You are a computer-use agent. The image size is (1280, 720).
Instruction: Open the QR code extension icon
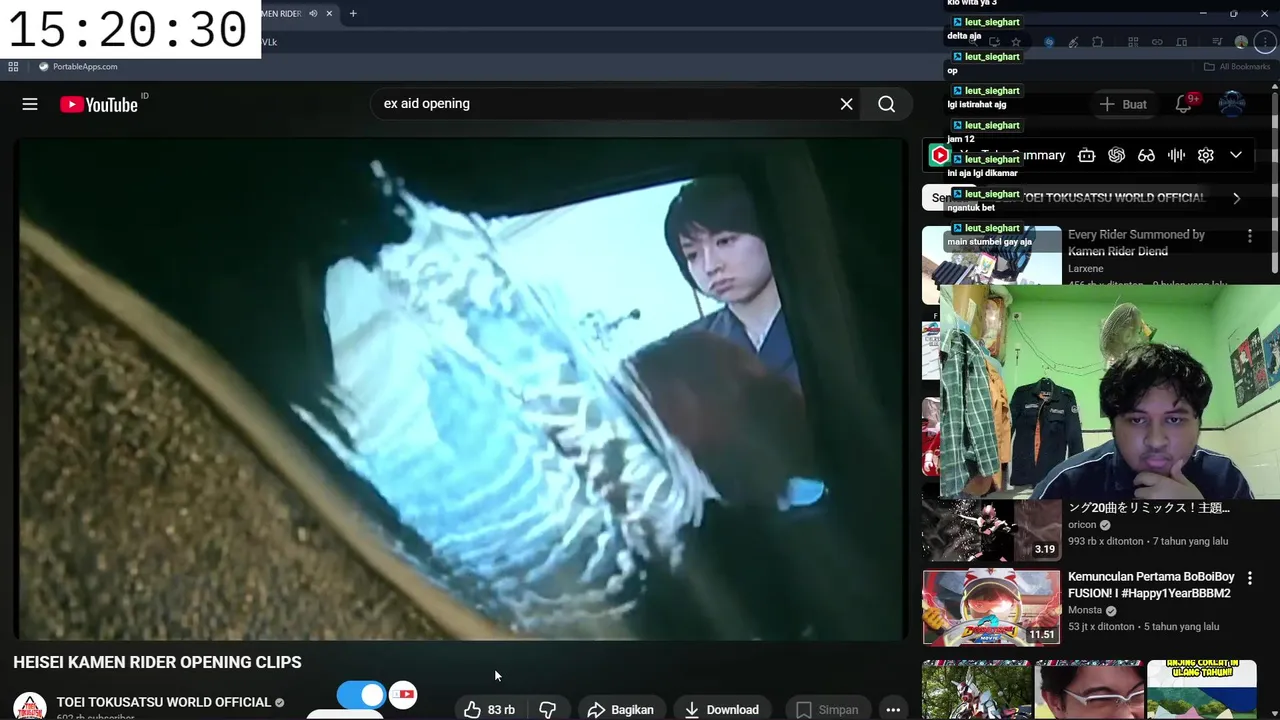(x=1133, y=42)
